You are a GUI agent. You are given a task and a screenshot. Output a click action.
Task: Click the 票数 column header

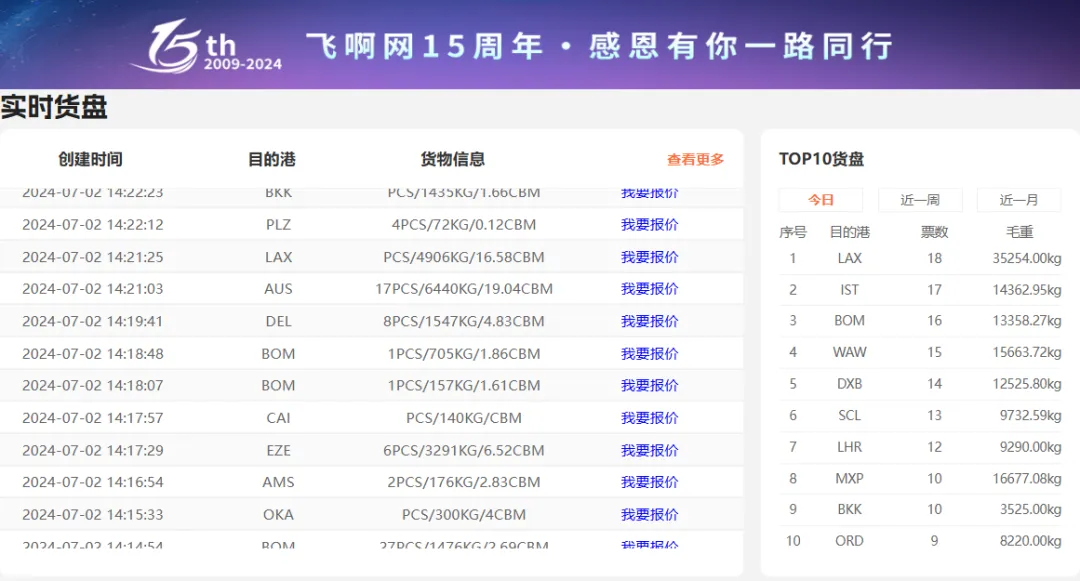[934, 232]
